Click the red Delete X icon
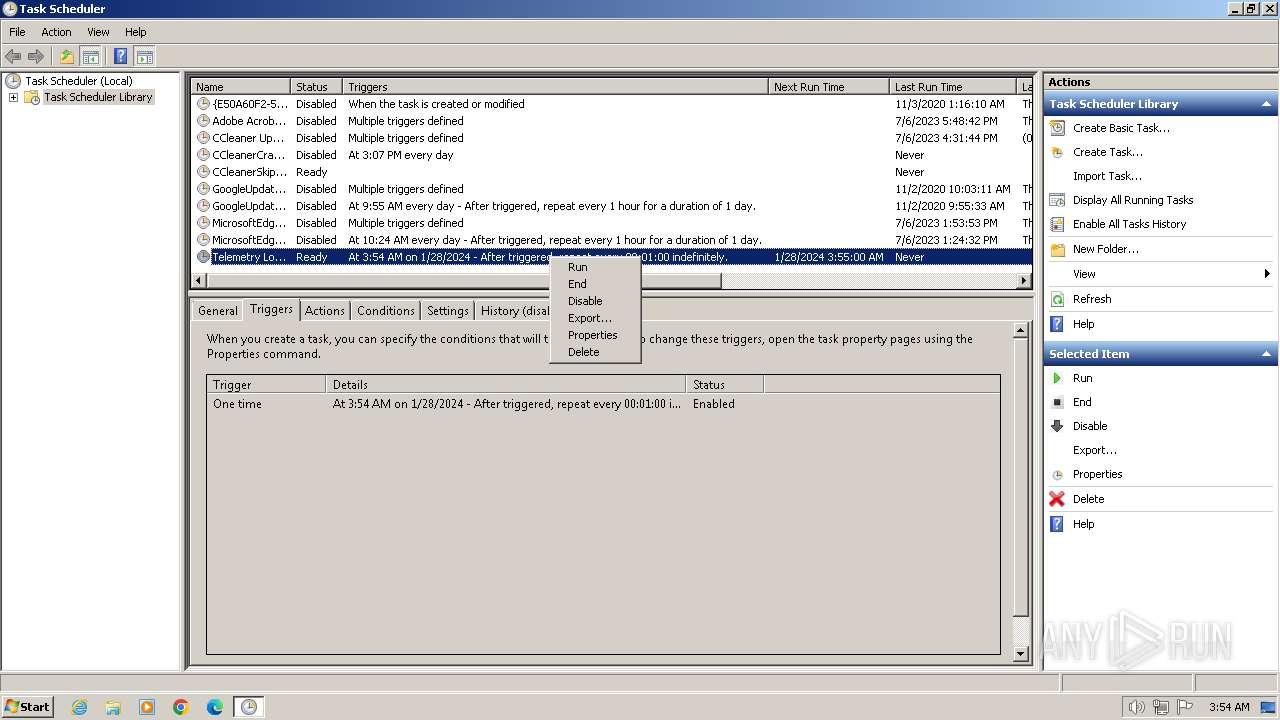 (x=1057, y=499)
